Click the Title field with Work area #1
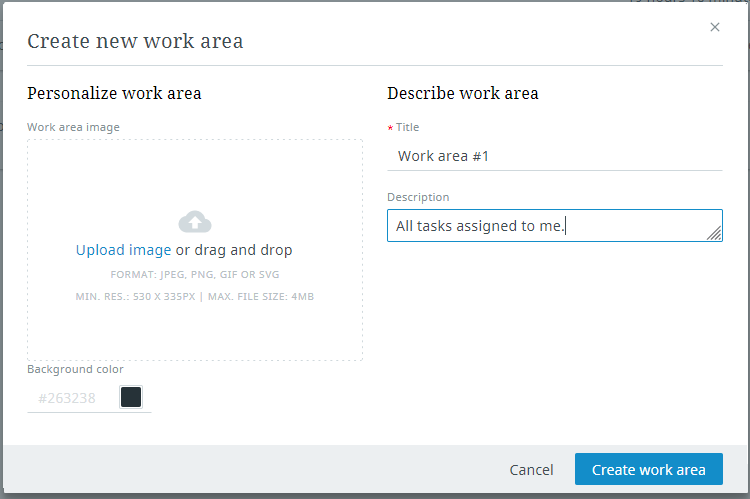This screenshot has height=499, width=750. pos(554,156)
